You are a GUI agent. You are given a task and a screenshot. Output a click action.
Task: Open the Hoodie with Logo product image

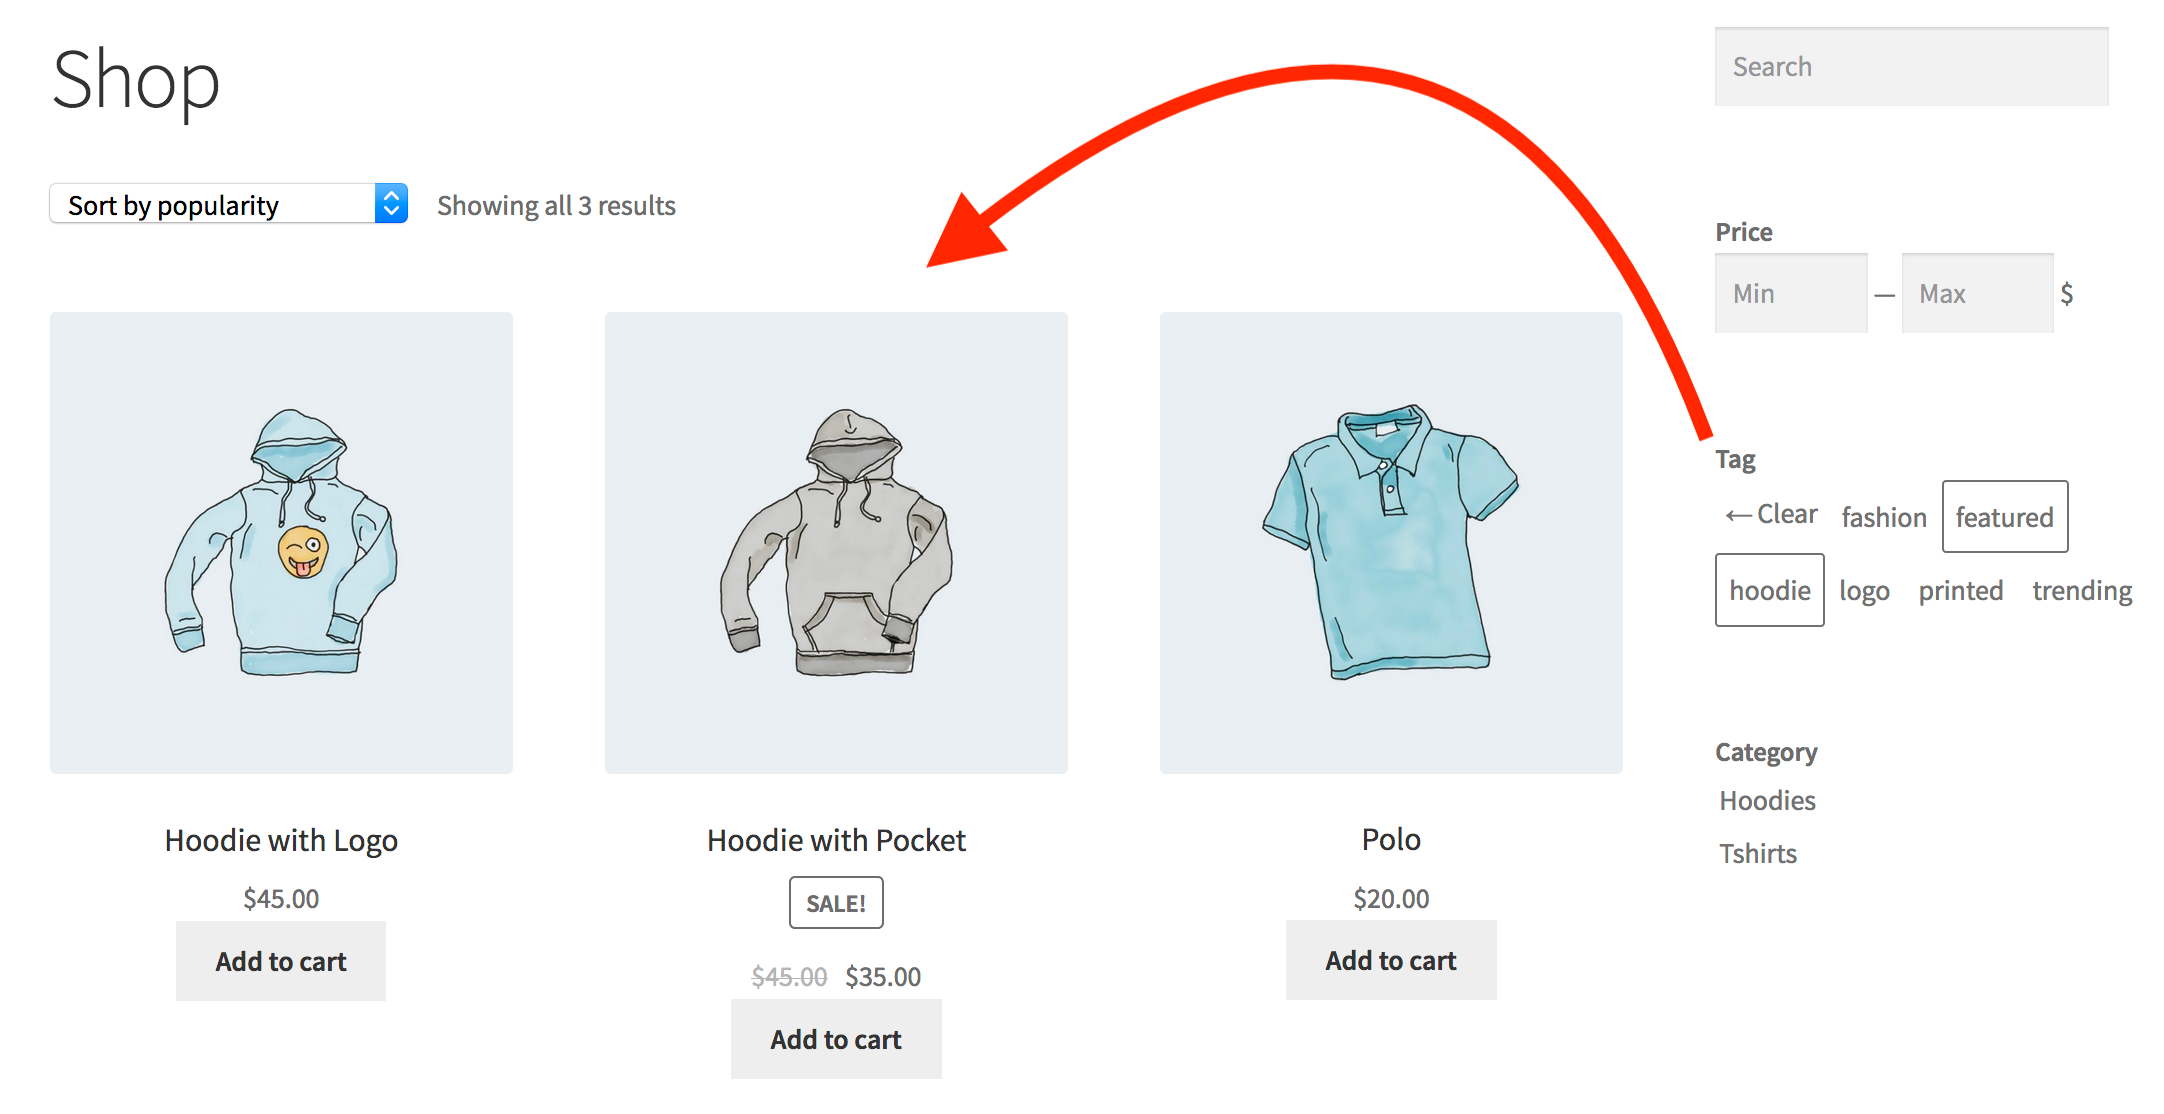[x=281, y=543]
